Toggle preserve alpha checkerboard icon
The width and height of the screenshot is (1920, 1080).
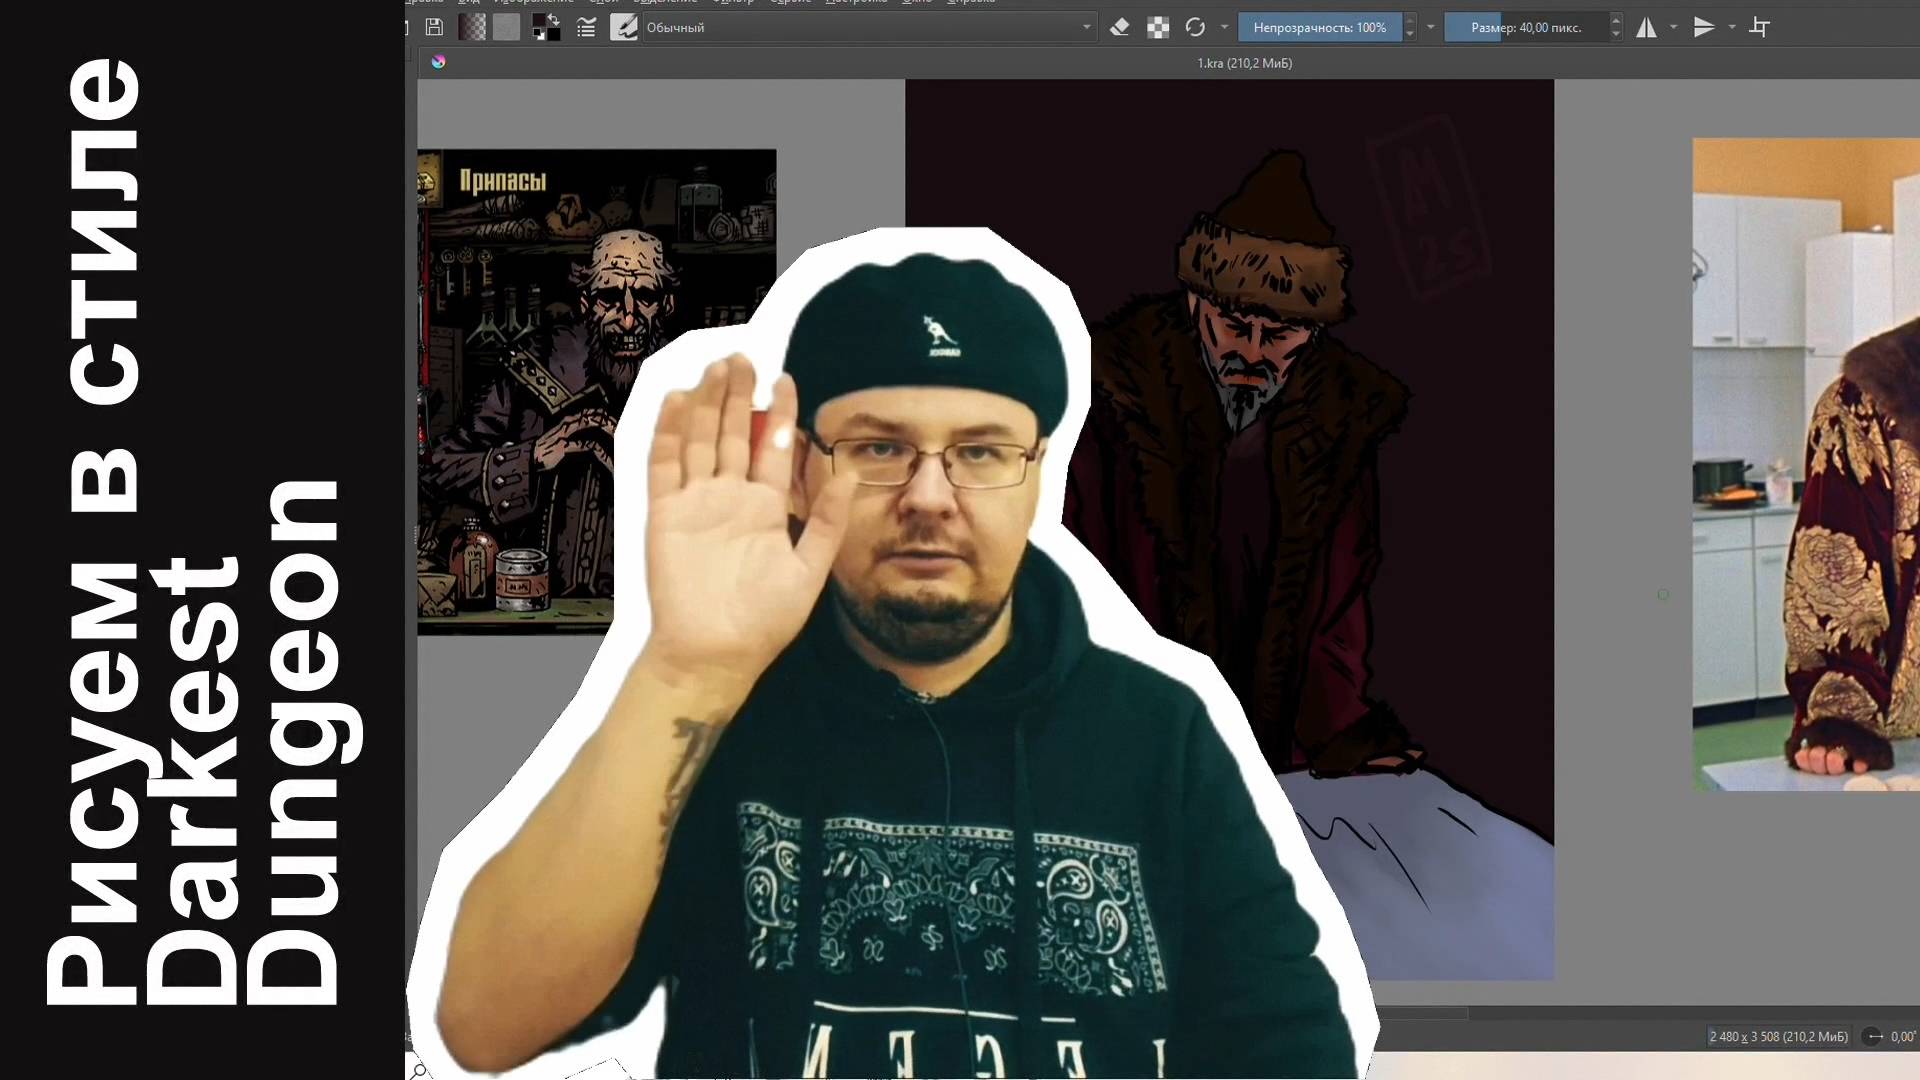[1158, 27]
